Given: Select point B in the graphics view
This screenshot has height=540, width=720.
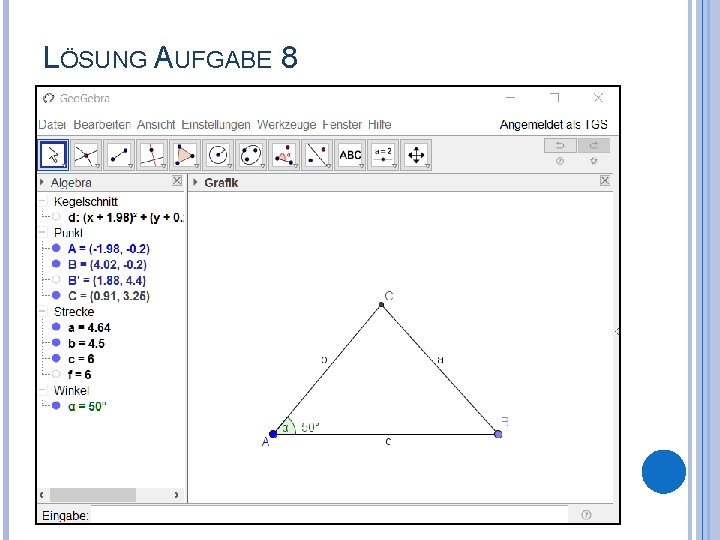Looking at the screenshot, I should [498, 434].
